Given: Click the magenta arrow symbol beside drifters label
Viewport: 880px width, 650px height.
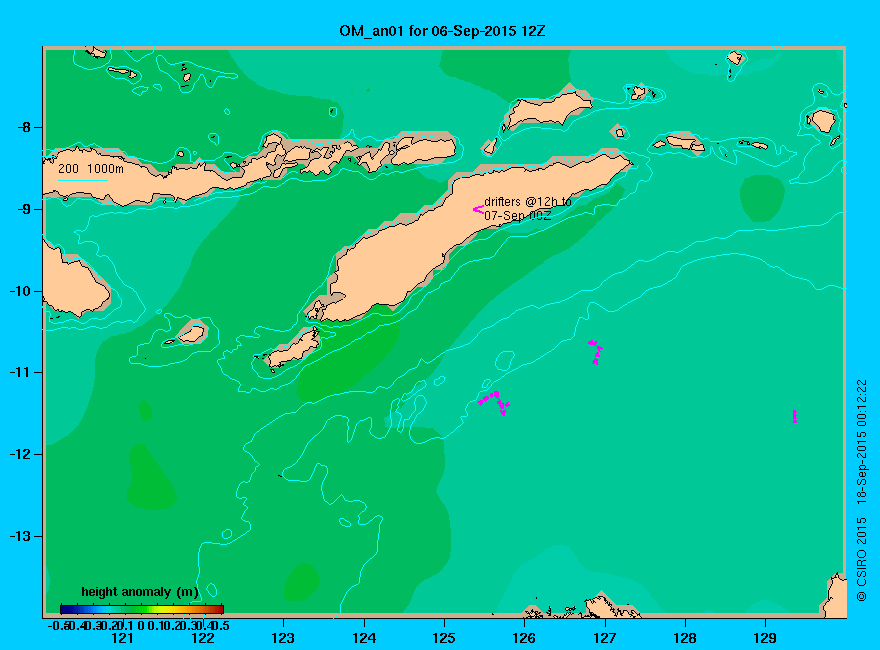Looking at the screenshot, I should (478, 209).
